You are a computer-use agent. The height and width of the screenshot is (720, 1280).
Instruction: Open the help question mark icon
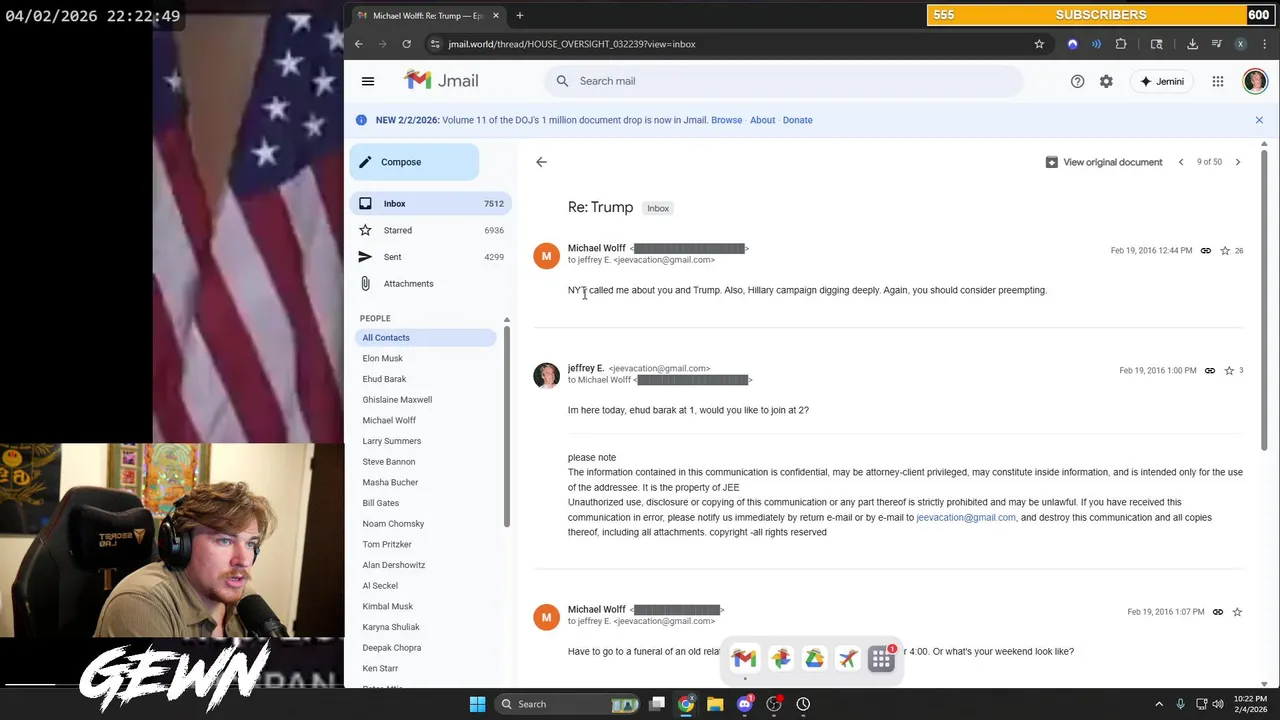tap(1077, 81)
